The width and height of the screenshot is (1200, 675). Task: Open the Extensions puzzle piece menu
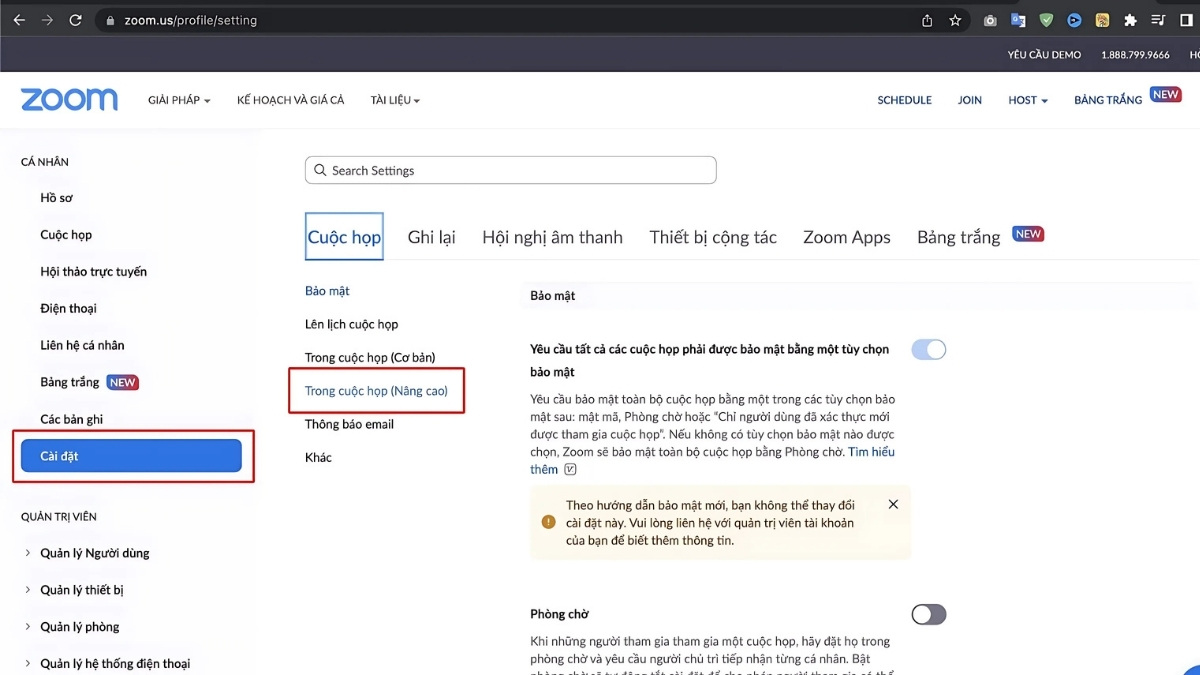click(1130, 20)
